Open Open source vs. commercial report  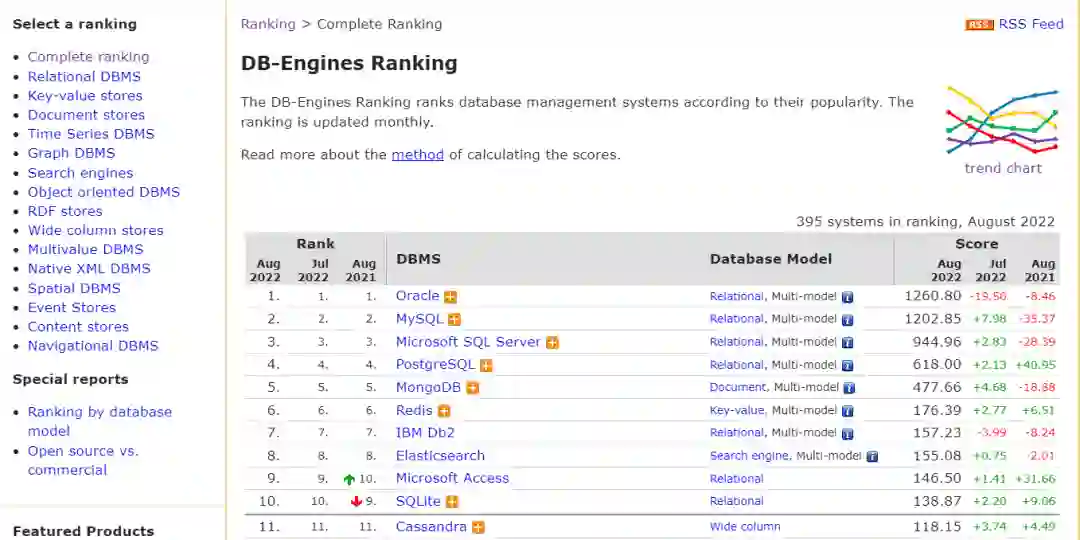[83, 460]
